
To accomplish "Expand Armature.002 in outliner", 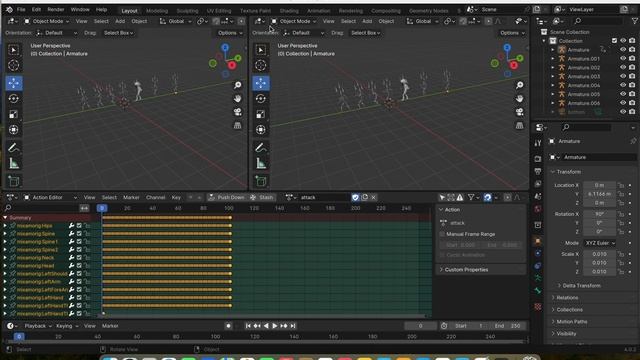I will click(x=553, y=67).
